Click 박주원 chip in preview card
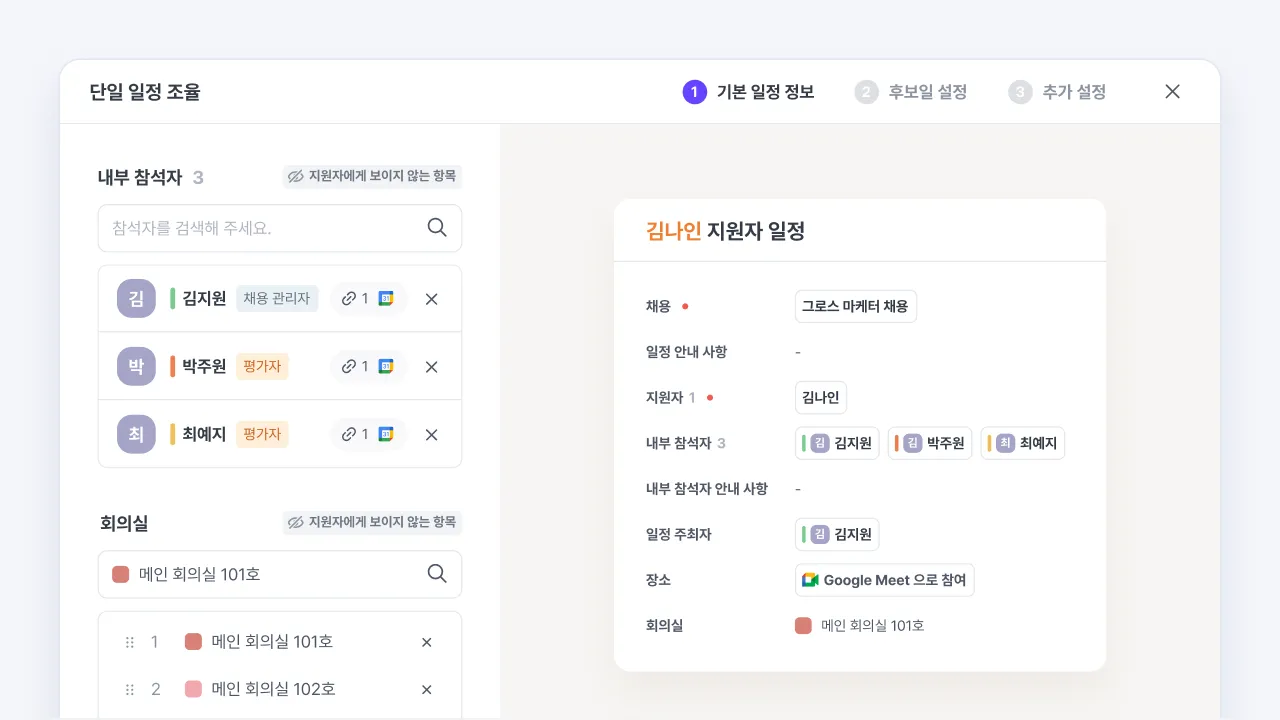This screenshot has width=1280, height=720. [x=930, y=443]
